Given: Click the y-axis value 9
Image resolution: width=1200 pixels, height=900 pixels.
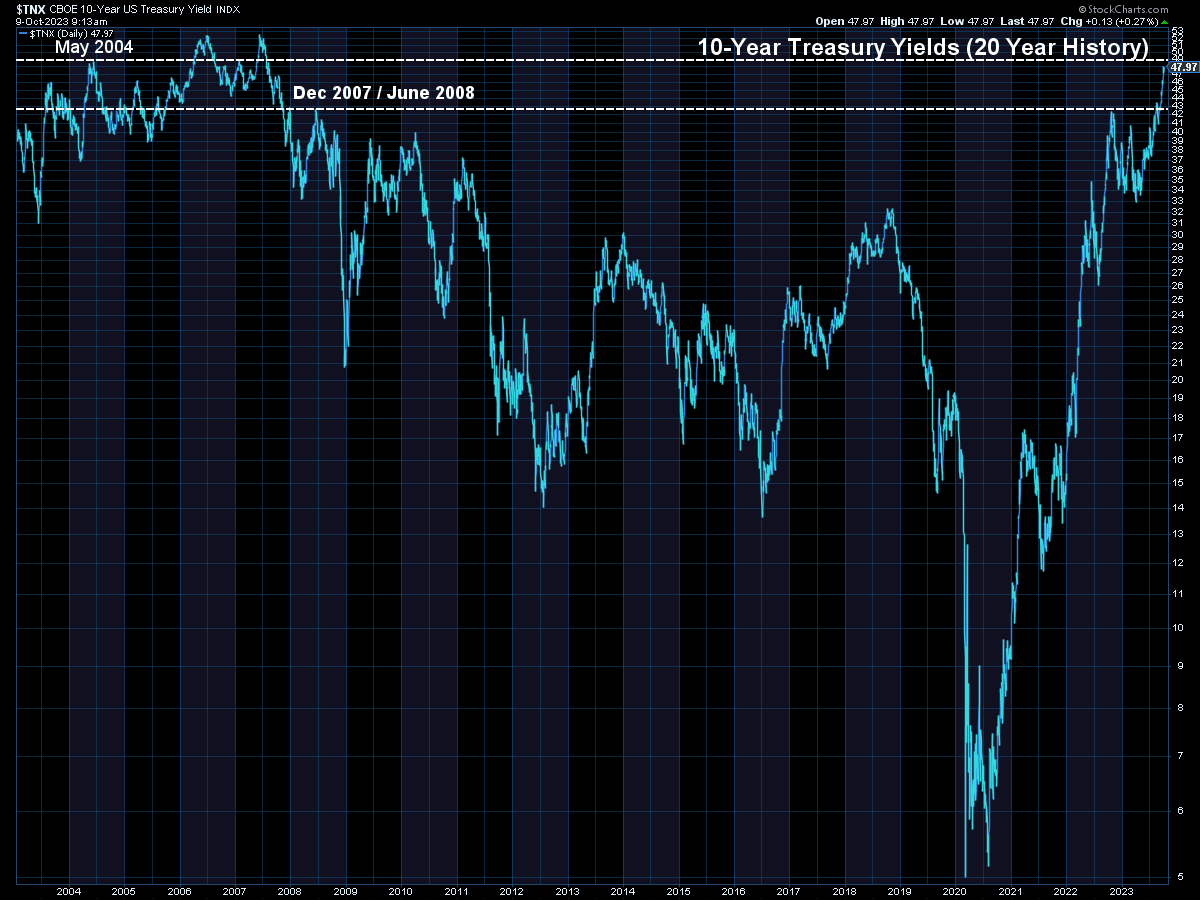Looking at the screenshot, I should 1181,665.
